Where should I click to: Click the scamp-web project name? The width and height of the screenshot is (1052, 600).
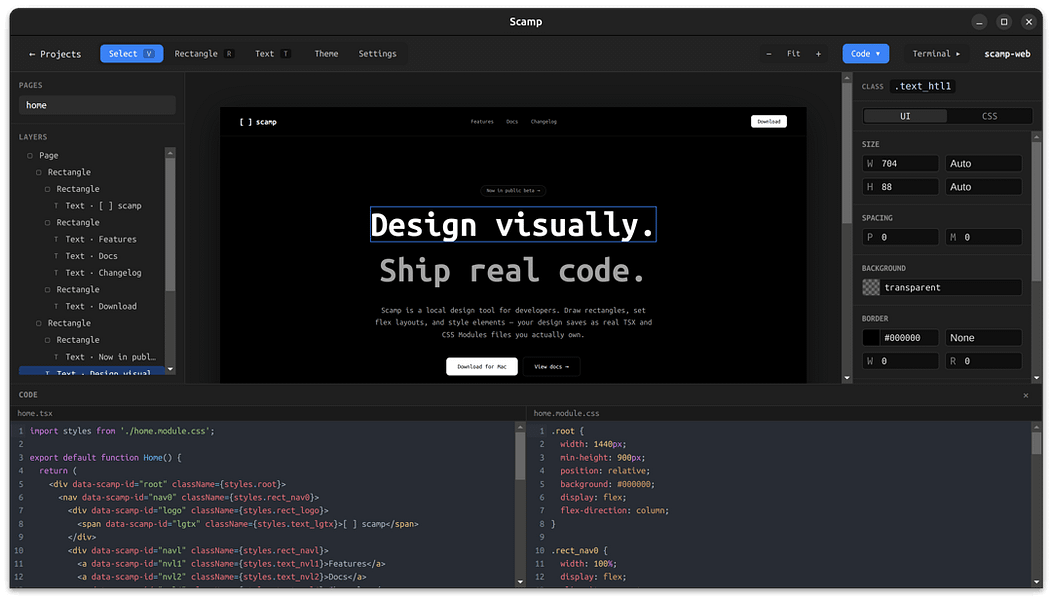[x=1007, y=54]
